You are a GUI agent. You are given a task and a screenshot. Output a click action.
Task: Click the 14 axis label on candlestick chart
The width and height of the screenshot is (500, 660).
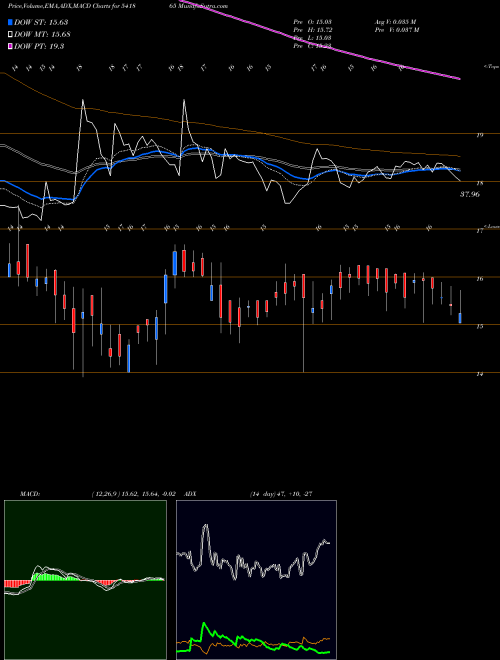(479, 374)
